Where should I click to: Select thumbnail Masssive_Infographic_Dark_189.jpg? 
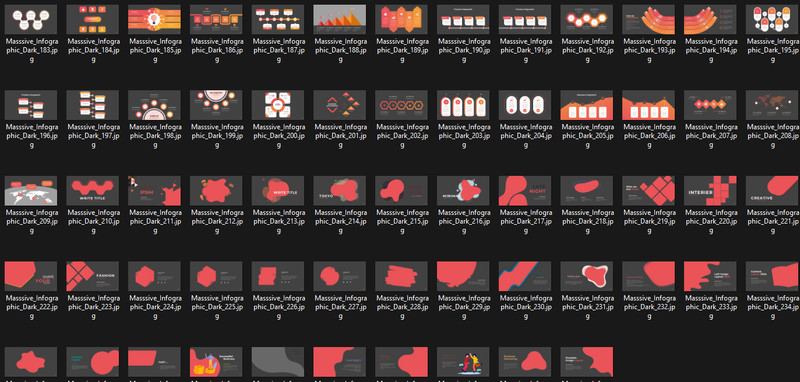pyautogui.click(x=401, y=20)
